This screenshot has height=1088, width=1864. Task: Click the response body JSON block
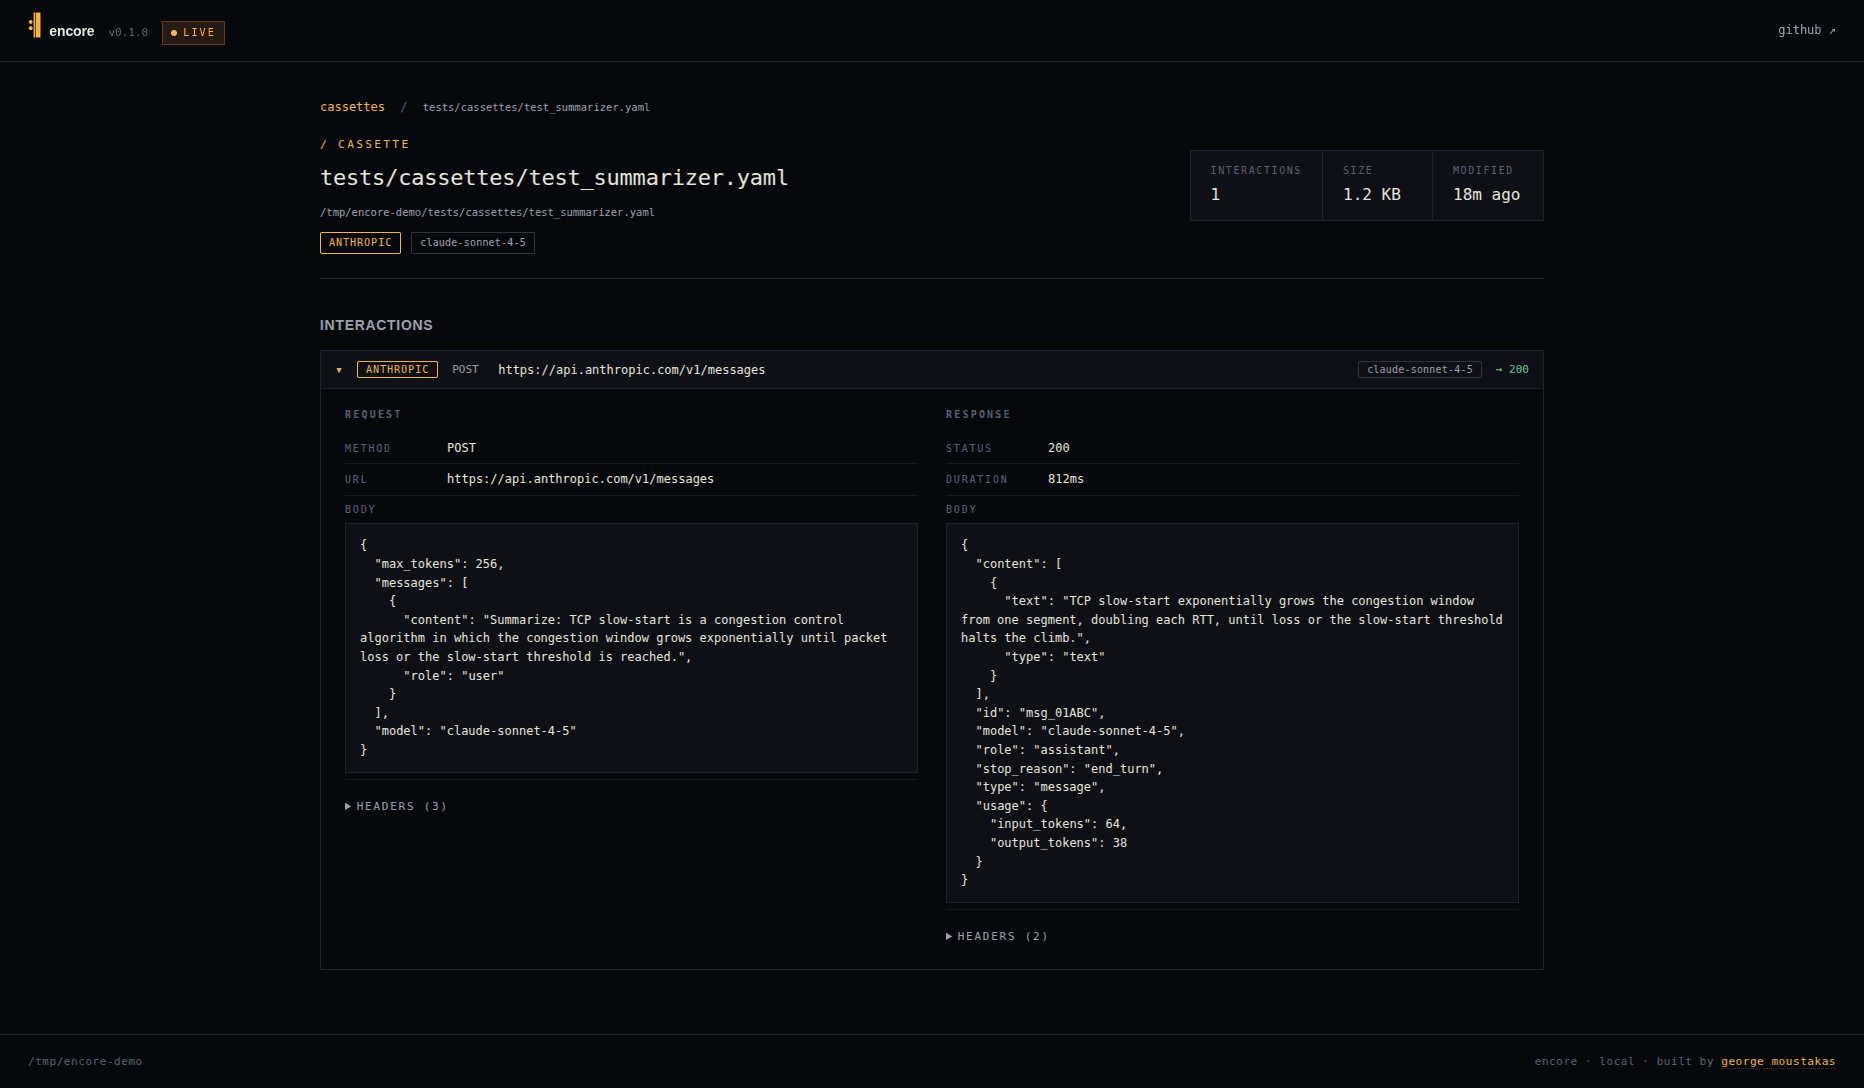click(1232, 713)
